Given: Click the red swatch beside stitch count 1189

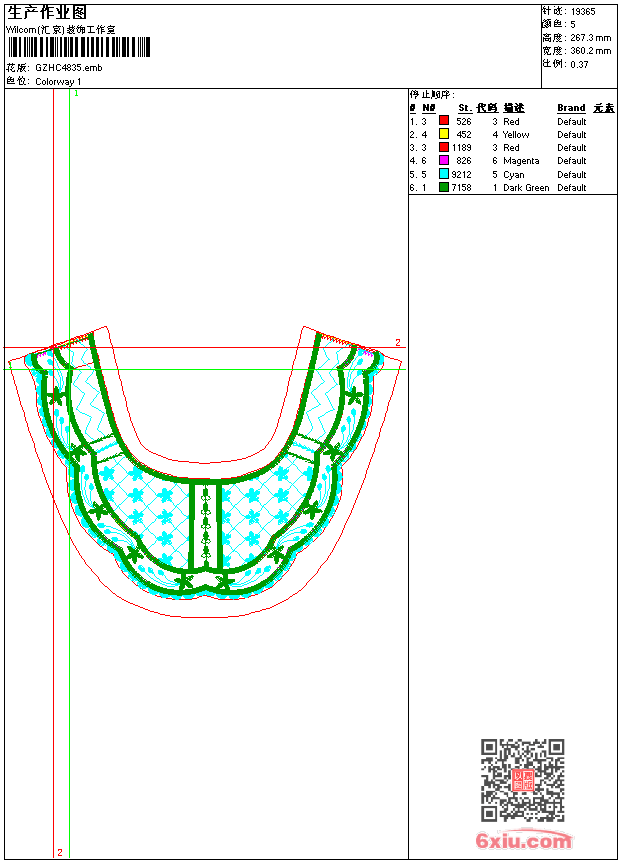Looking at the screenshot, I should coord(444,147).
